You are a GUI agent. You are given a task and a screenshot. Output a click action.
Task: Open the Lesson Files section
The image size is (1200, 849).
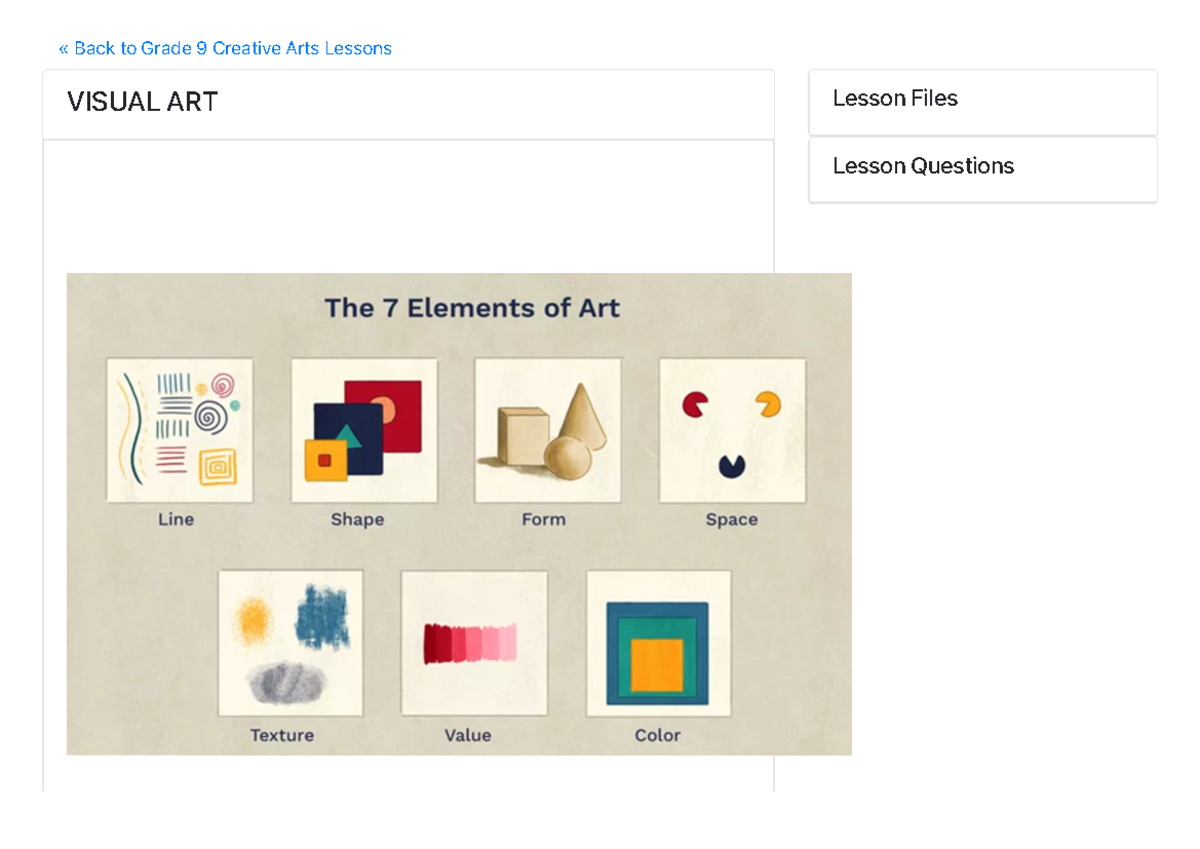coord(894,98)
